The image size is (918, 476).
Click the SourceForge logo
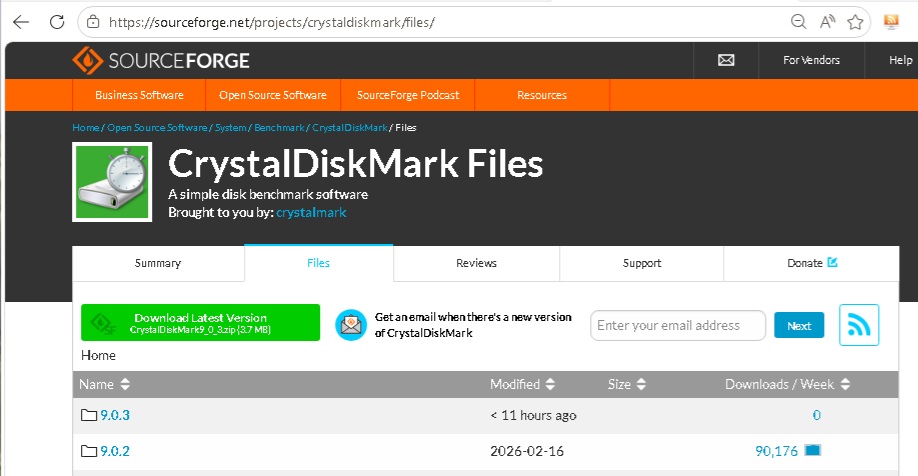click(161, 60)
